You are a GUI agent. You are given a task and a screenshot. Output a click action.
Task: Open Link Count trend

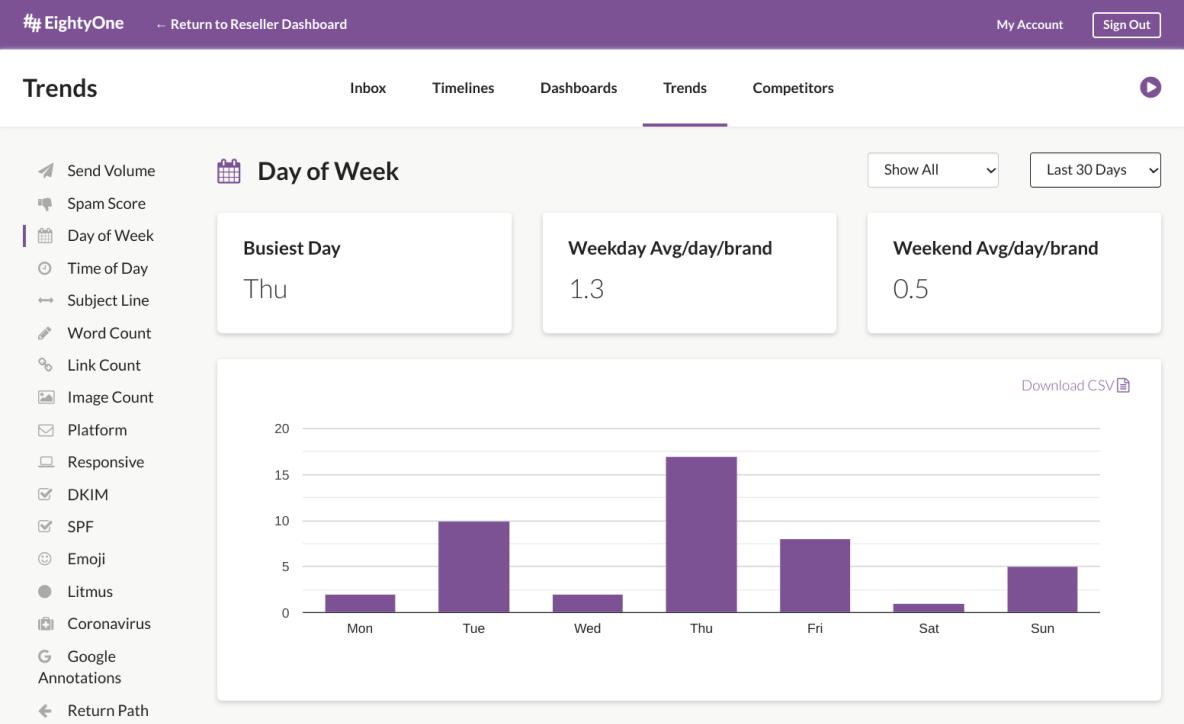tap(103, 365)
